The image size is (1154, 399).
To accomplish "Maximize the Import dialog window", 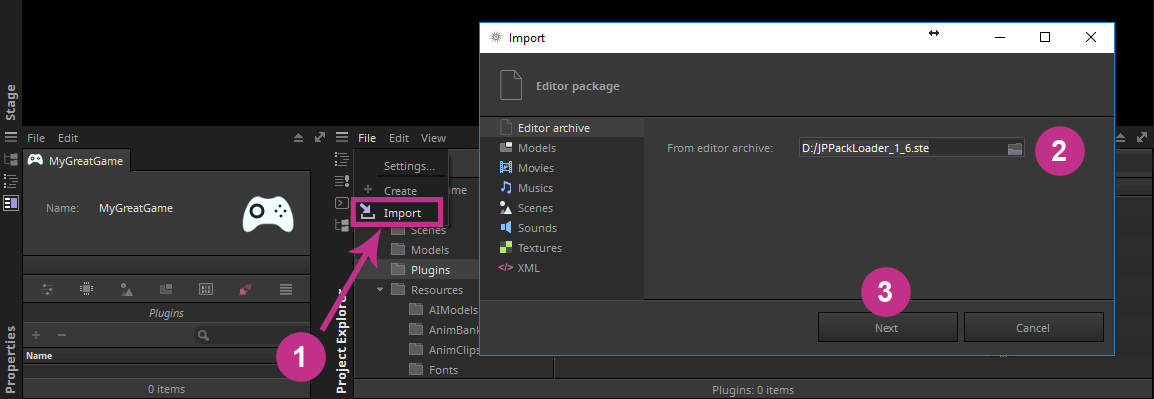I will (x=1044, y=38).
